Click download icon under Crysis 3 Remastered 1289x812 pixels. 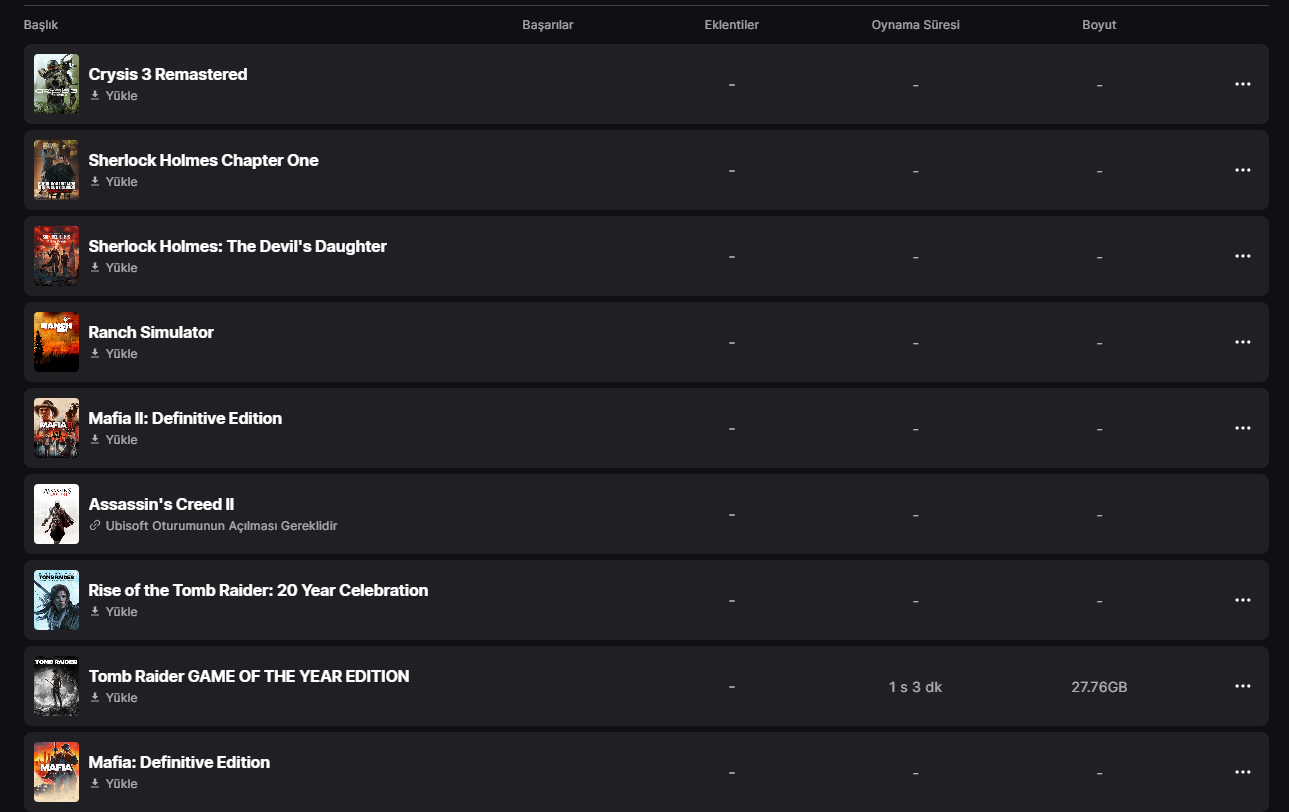[x=95, y=96]
